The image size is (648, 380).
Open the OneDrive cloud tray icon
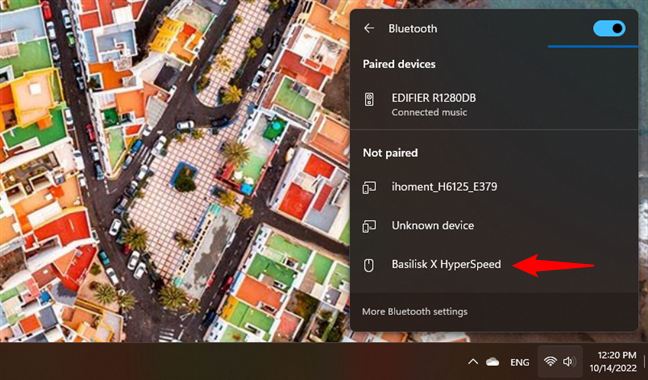click(492, 362)
